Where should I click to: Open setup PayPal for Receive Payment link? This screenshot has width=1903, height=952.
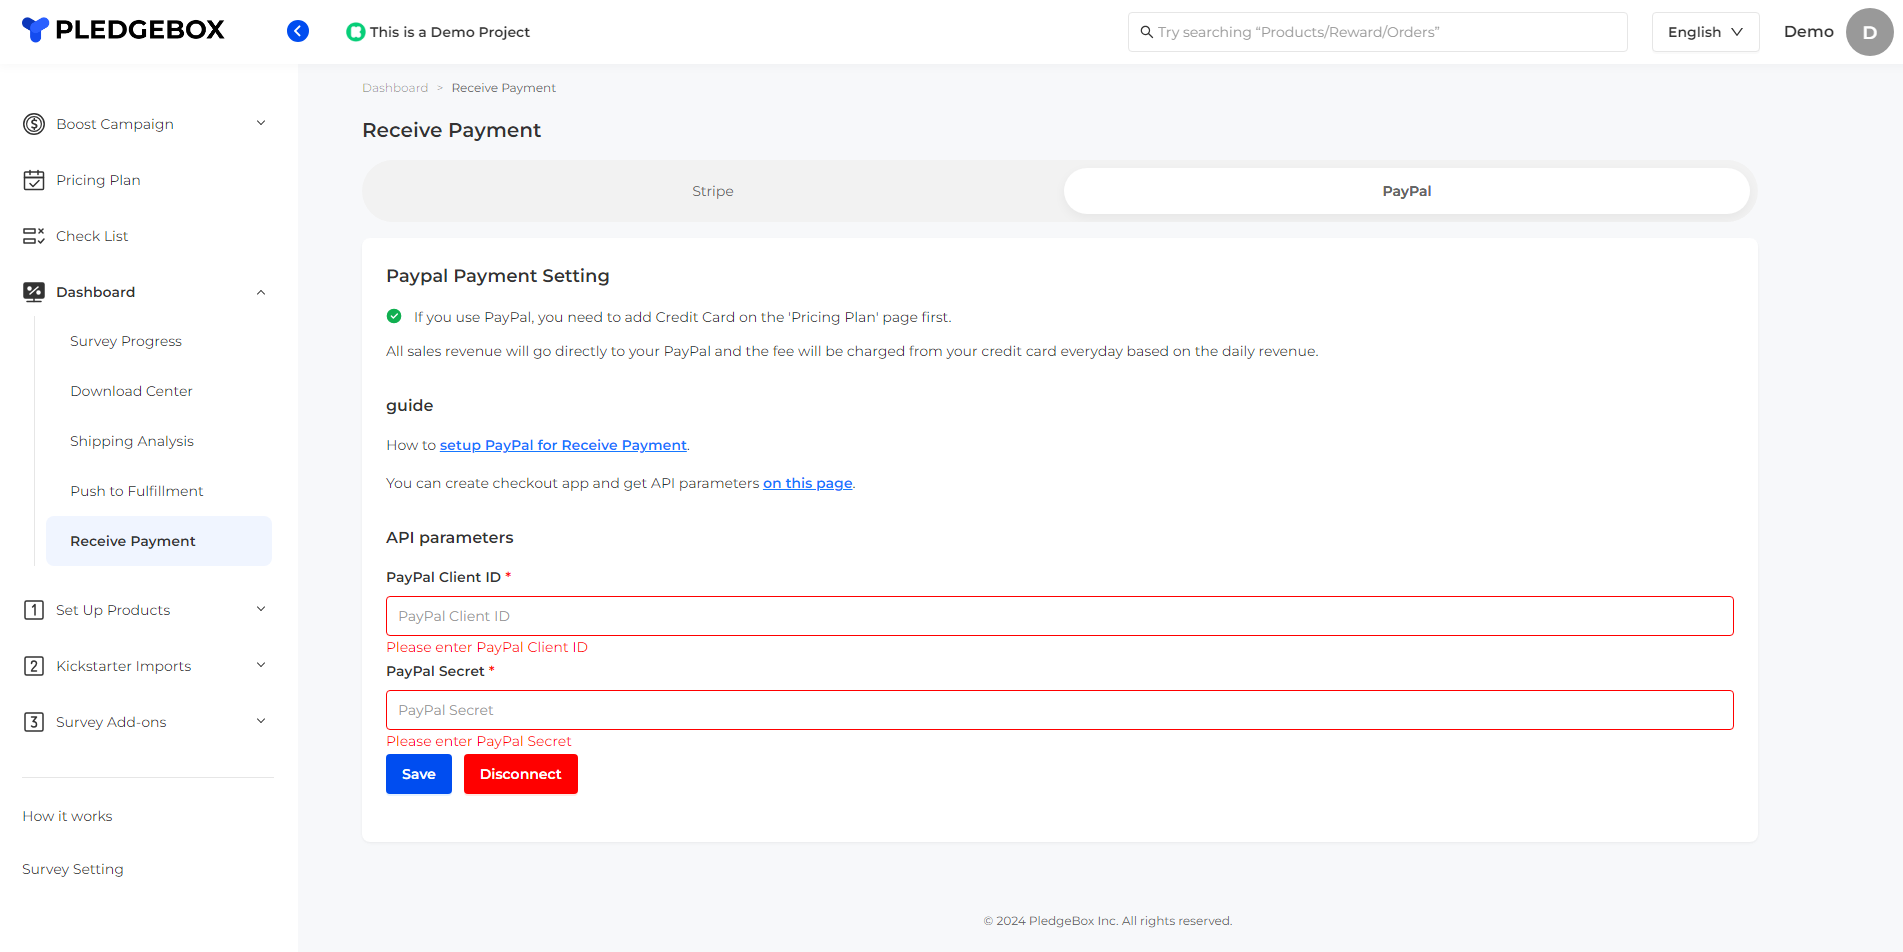(563, 445)
